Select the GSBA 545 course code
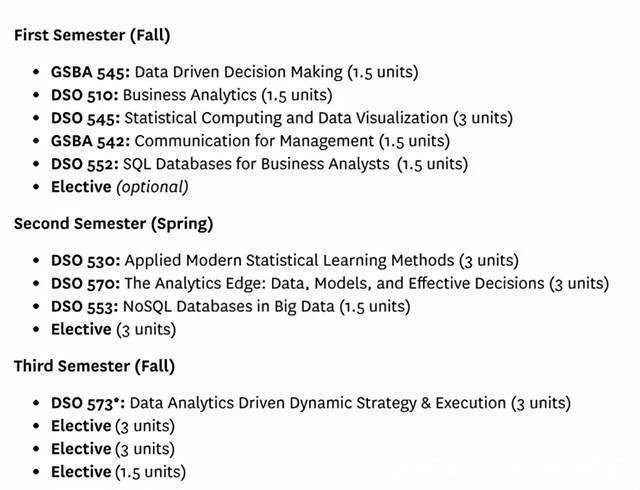This screenshot has height=490, width=640. 90,72
